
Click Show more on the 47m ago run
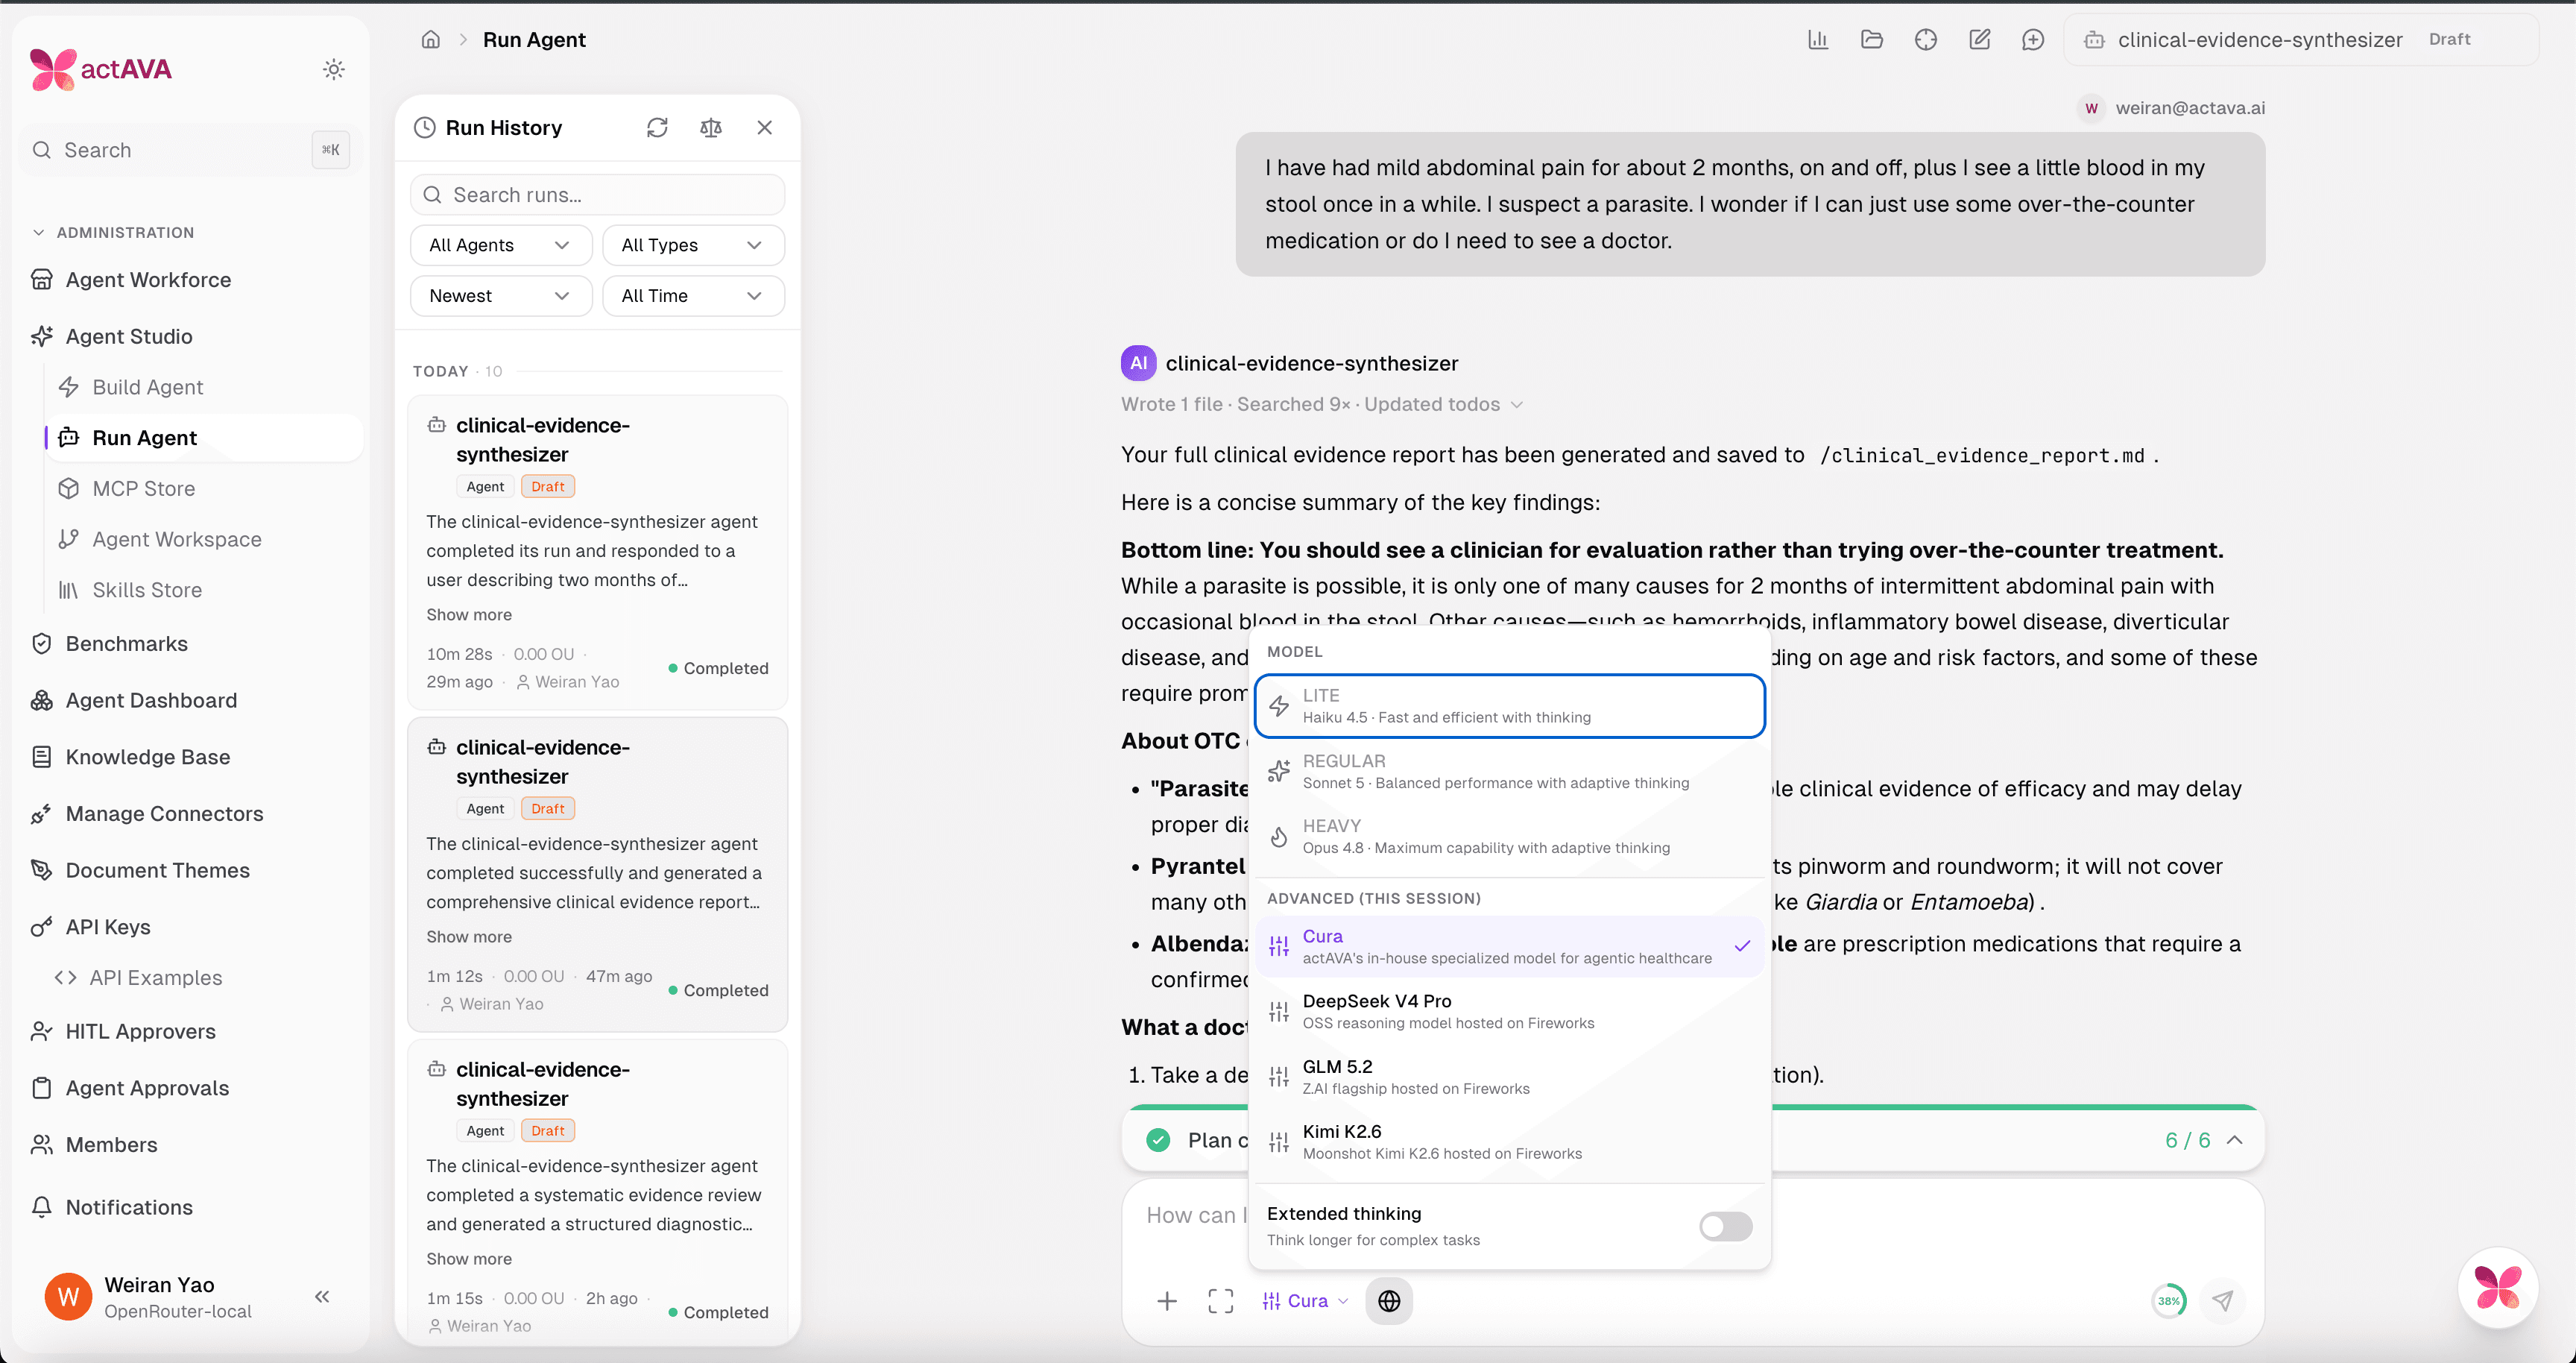click(469, 937)
